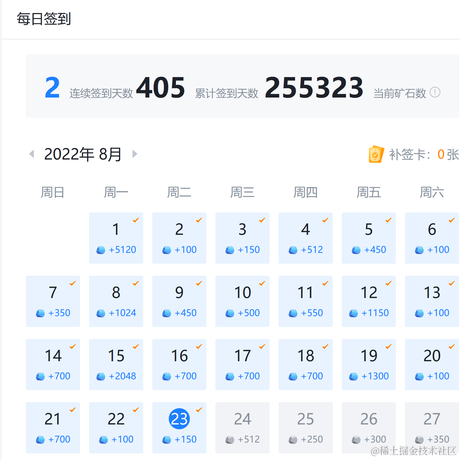Click 0 张 make-up card count
Viewport: 460px width, 460px height.
click(x=448, y=155)
